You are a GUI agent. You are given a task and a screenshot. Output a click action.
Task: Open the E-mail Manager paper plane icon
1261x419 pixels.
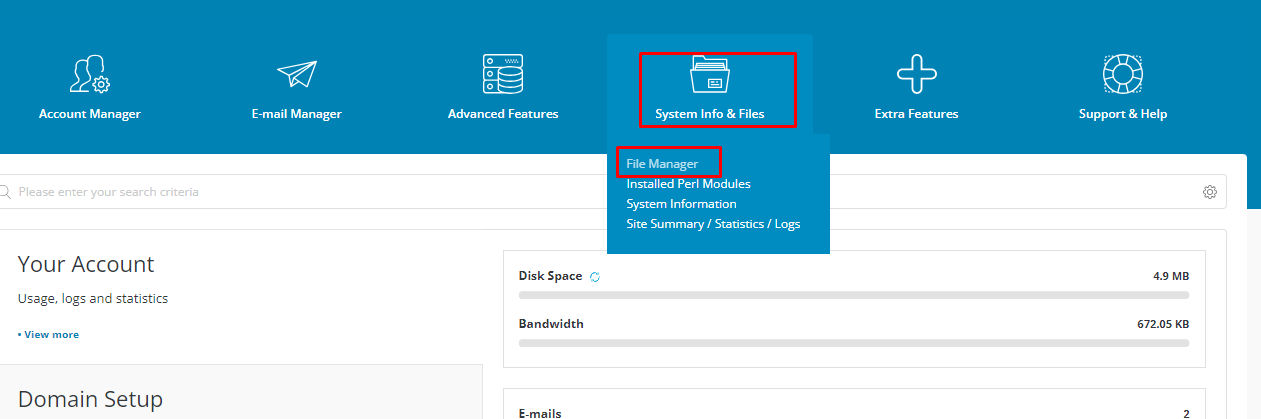coord(296,74)
